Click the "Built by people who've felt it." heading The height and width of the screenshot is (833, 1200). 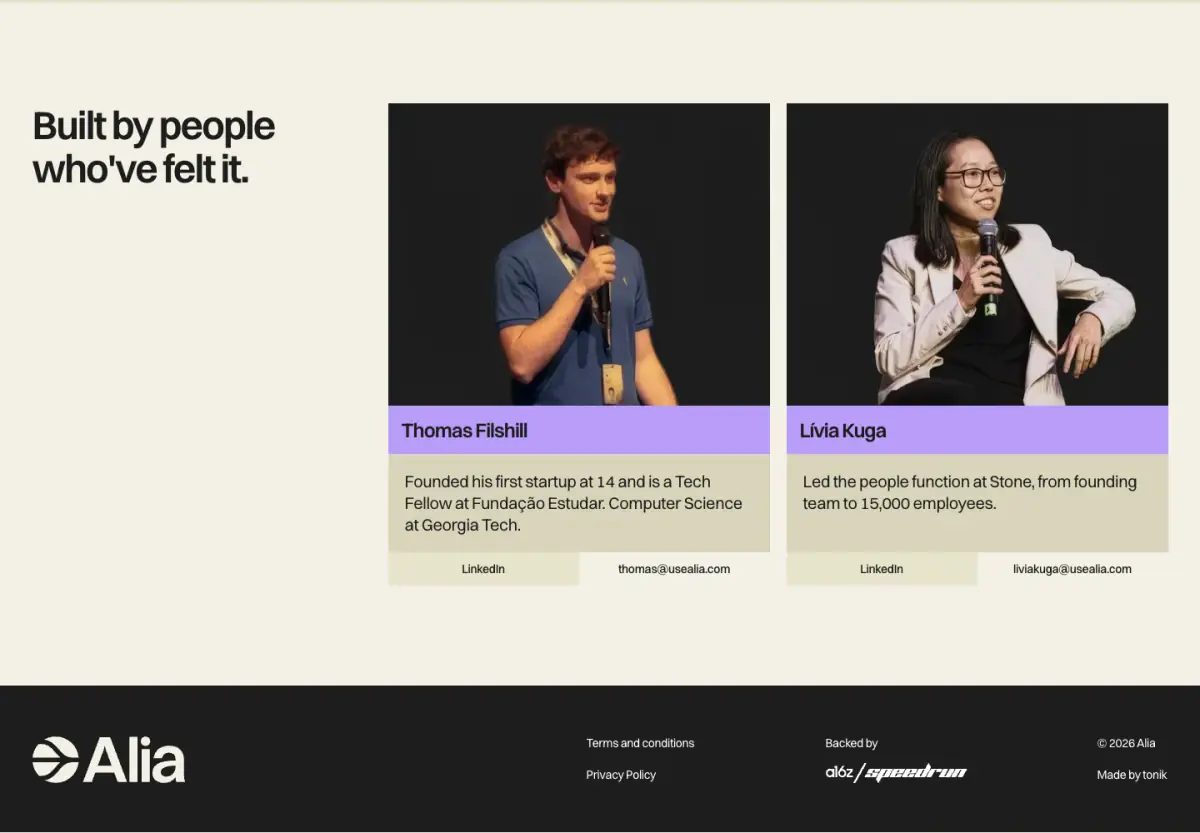[x=154, y=148]
